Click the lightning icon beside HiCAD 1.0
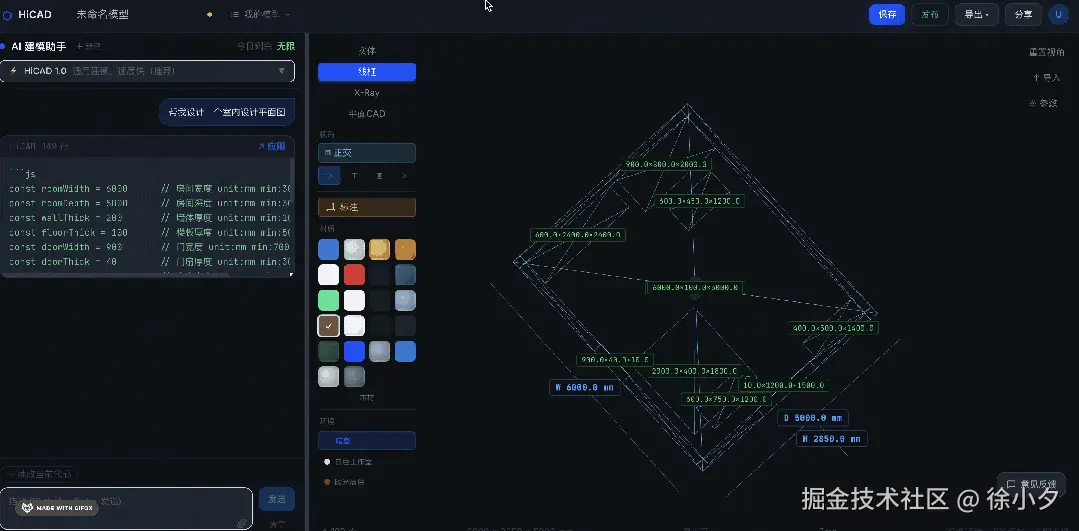Screen dimensions: 1079x531 [x=13, y=71]
